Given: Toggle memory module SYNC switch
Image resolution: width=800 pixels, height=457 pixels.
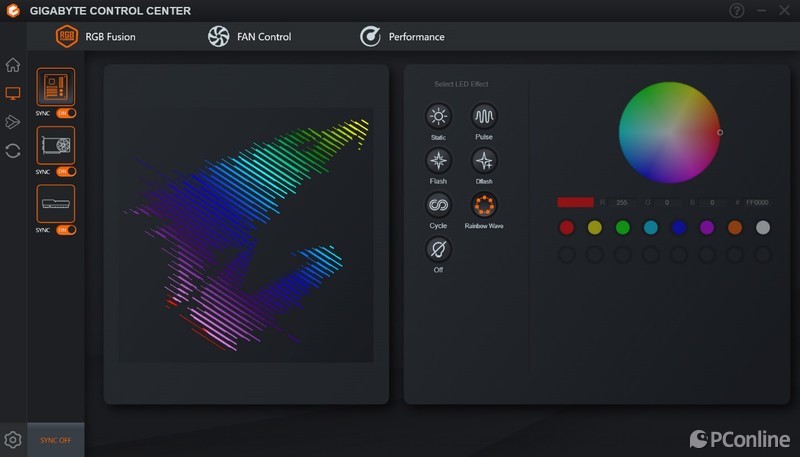Looking at the screenshot, I should 66,230.
